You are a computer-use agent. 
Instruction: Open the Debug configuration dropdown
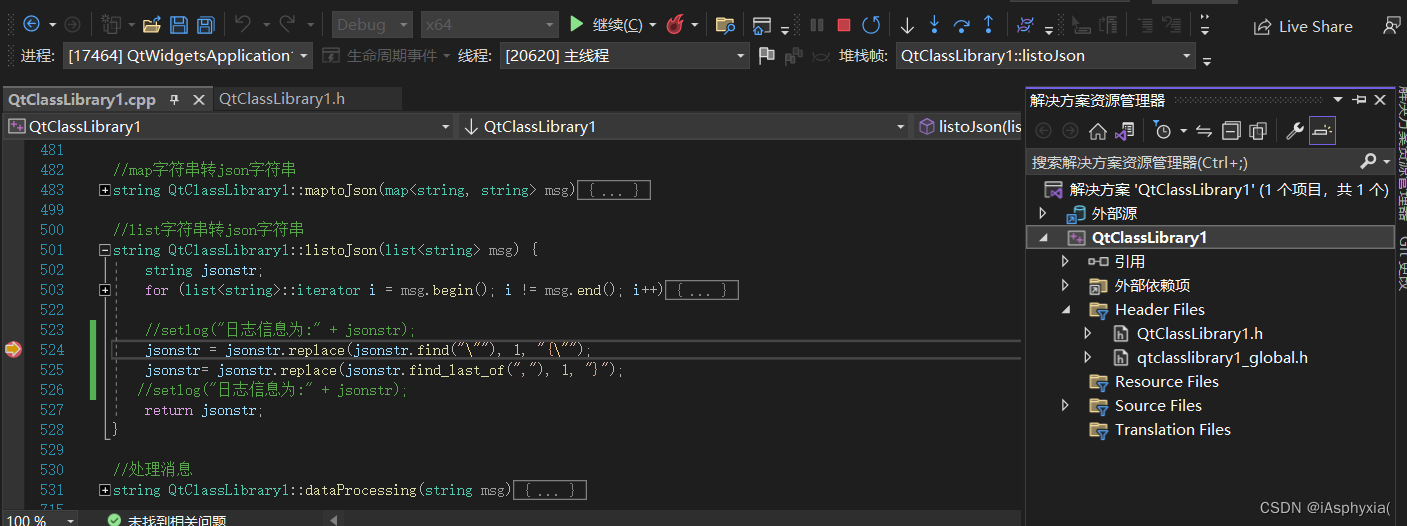372,25
